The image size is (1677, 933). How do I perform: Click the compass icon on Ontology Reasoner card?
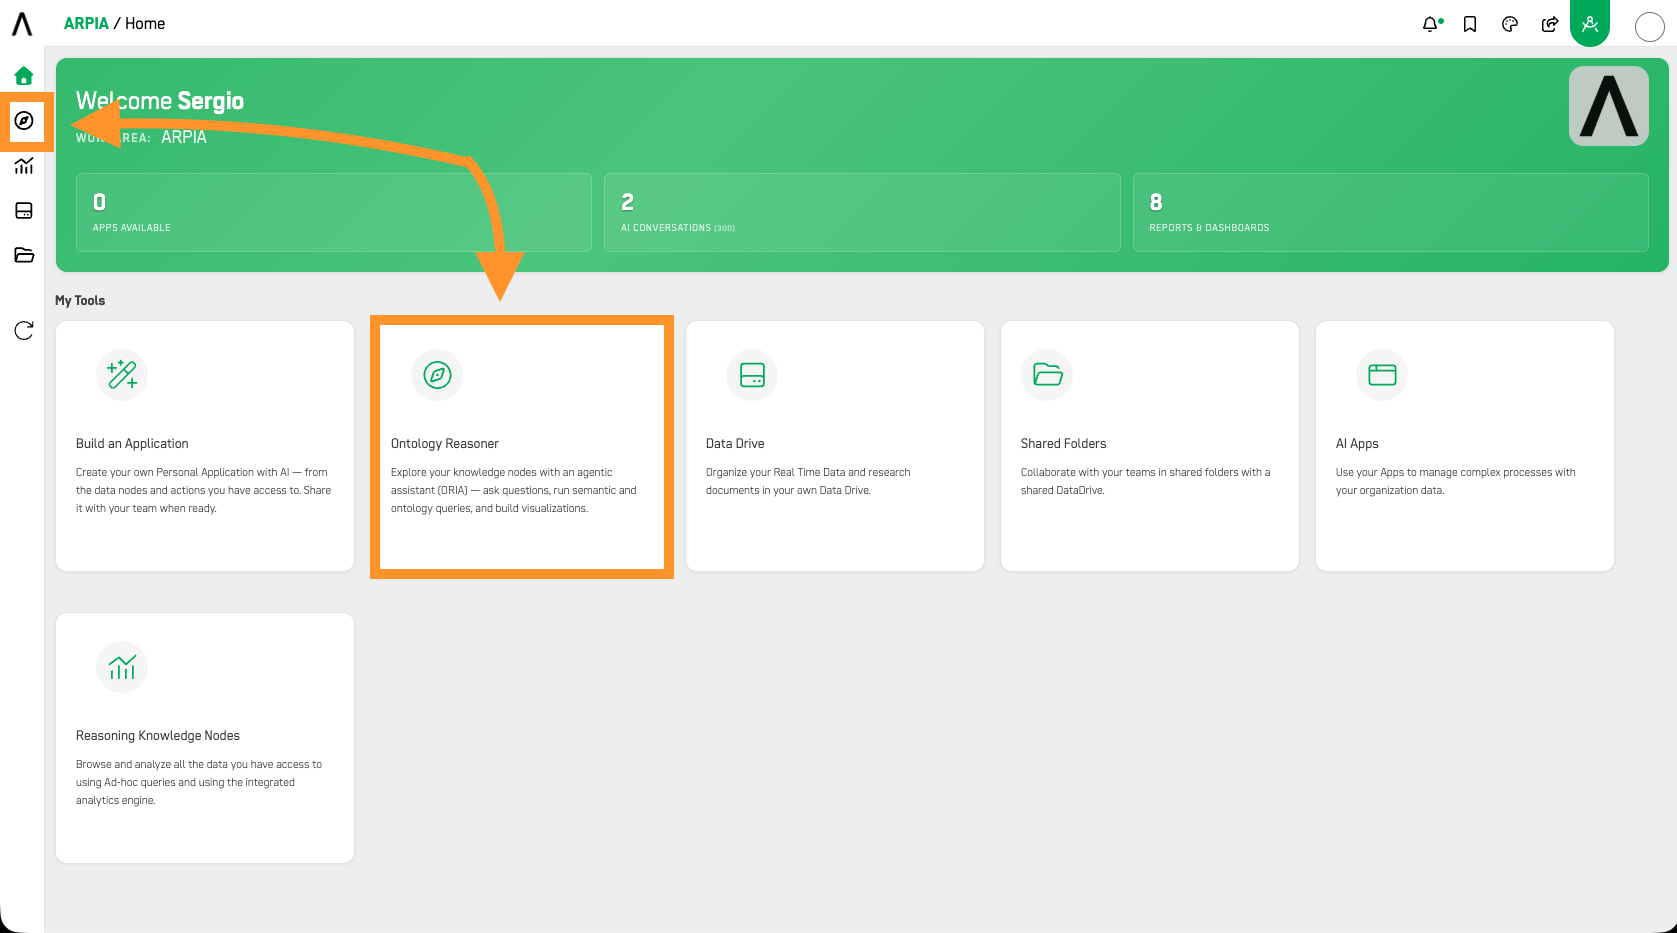[437, 375]
